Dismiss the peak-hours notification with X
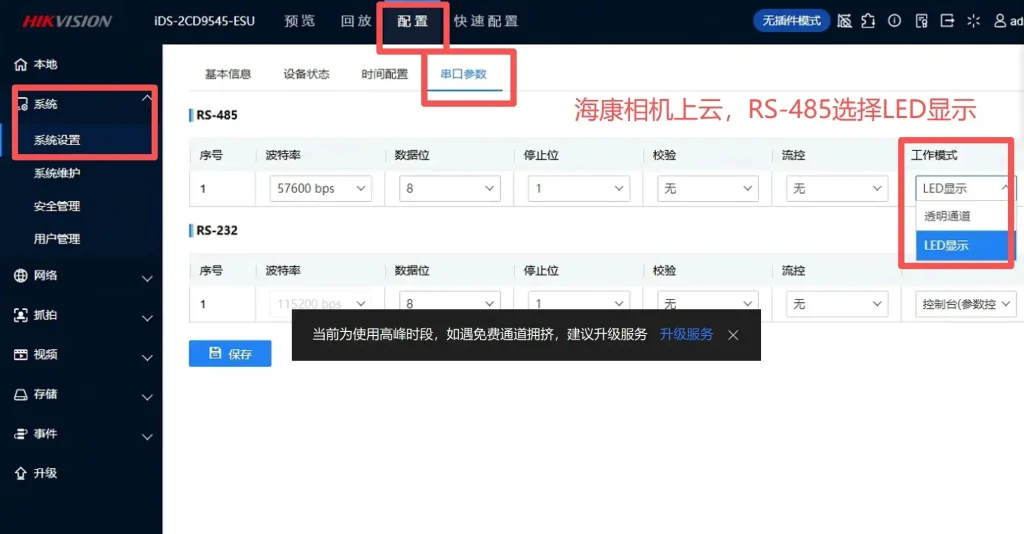1024x534 pixels. [x=733, y=334]
